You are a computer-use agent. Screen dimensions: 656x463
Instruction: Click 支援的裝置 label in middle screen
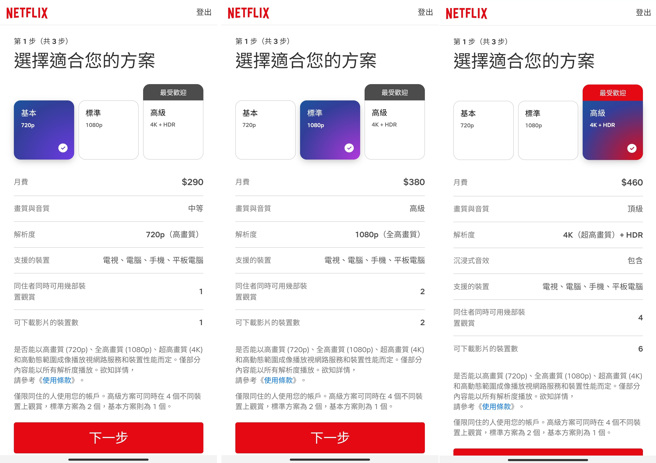(253, 260)
